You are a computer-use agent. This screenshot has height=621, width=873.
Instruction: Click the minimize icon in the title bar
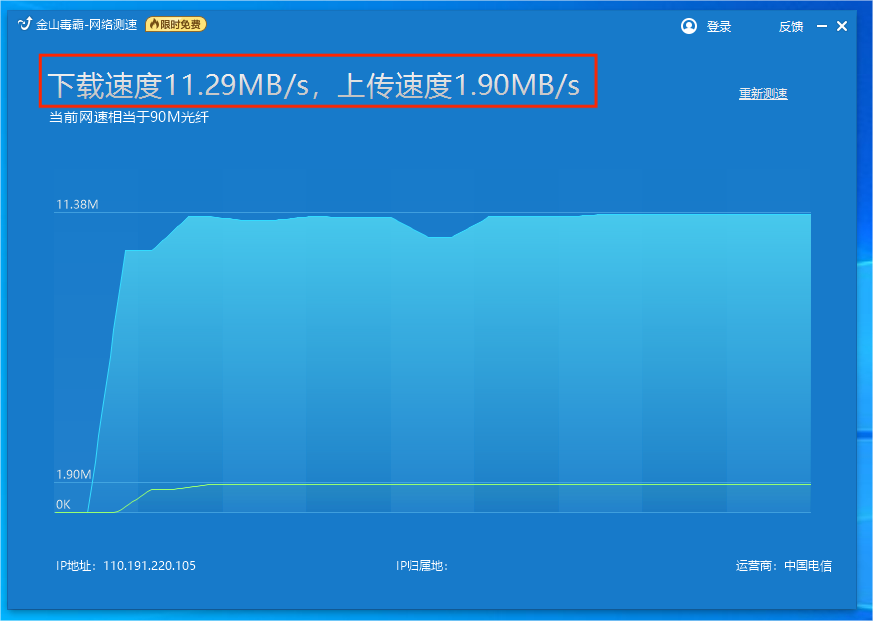(822, 26)
